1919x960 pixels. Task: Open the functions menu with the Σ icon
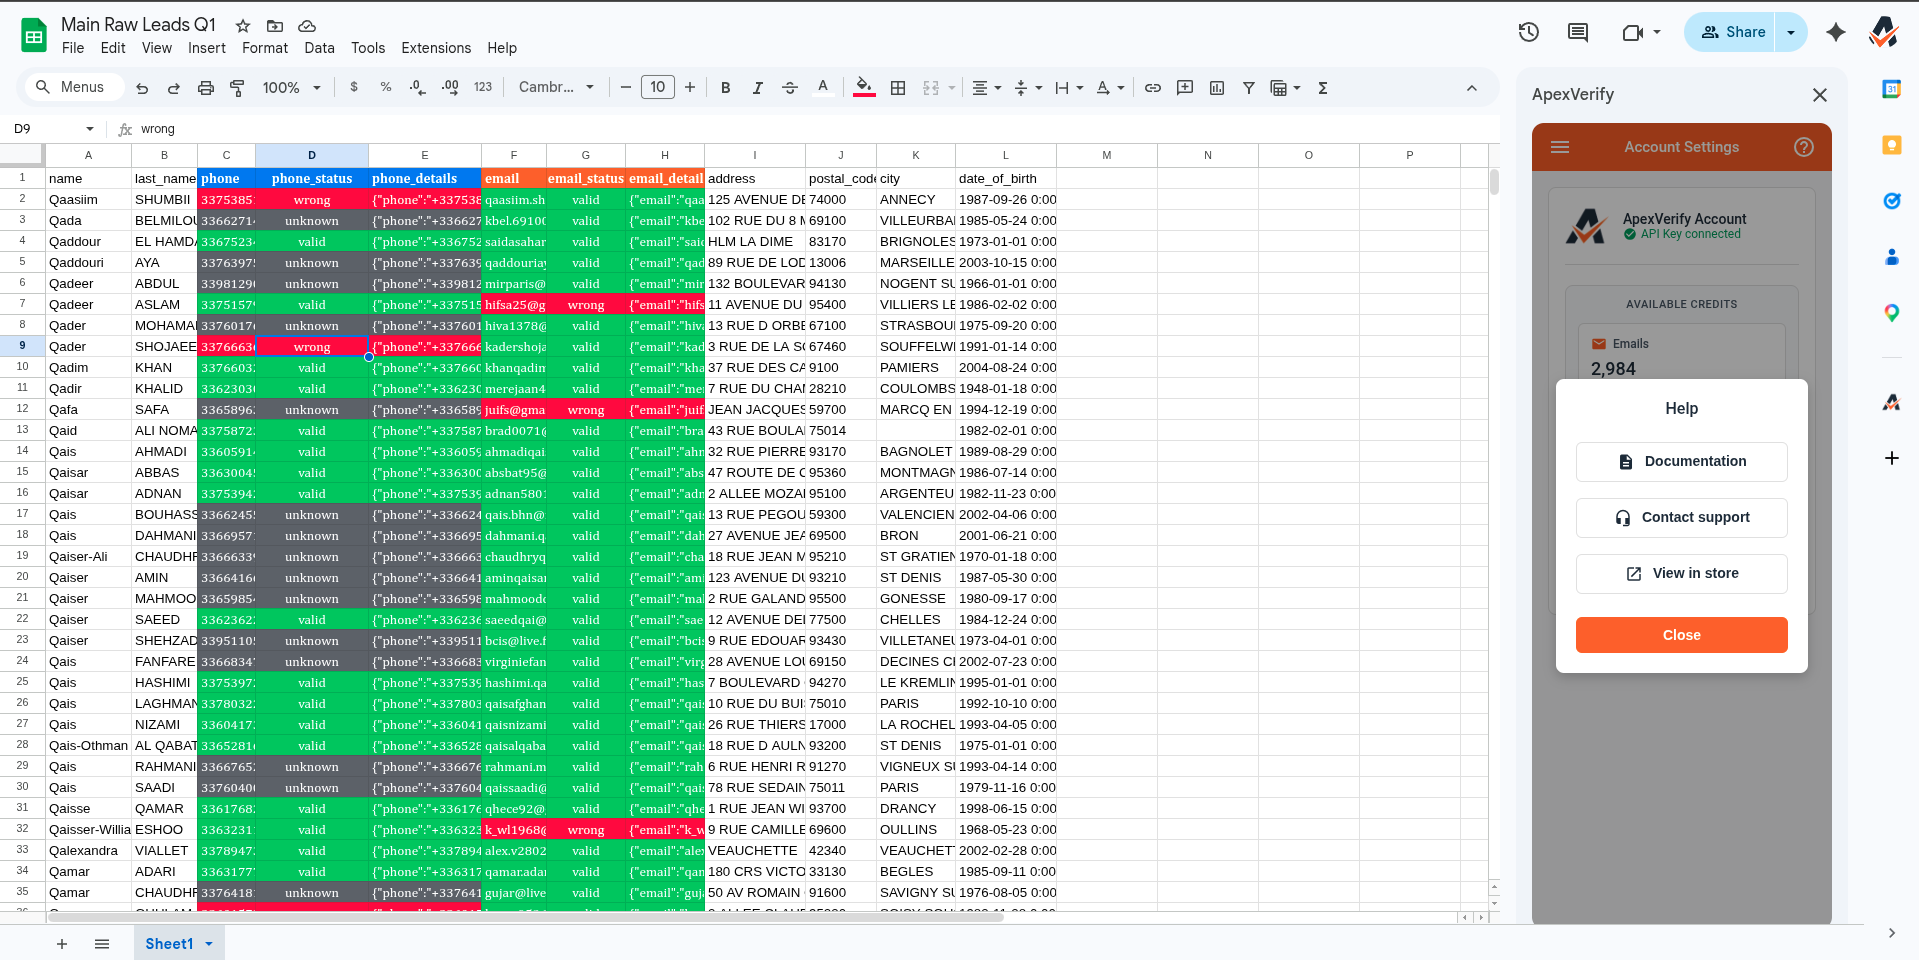tap(1322, 88)
